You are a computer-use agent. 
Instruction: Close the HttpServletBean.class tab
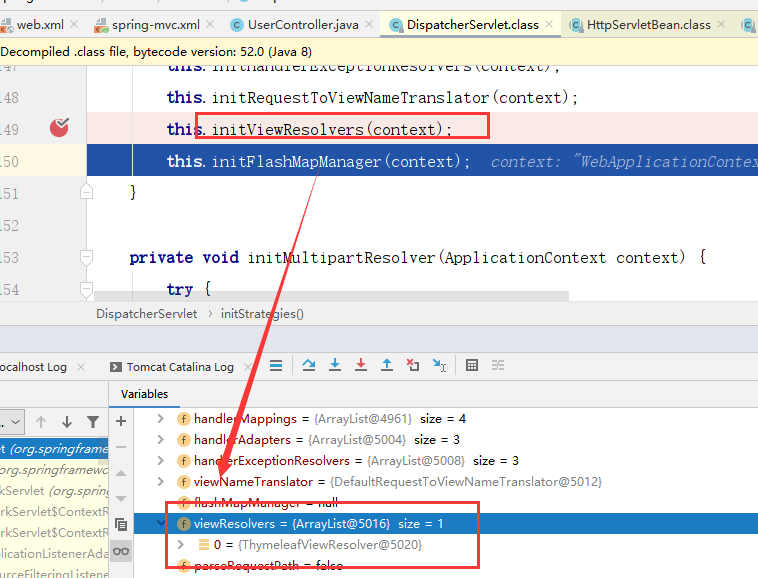click(x=721, y=24)
